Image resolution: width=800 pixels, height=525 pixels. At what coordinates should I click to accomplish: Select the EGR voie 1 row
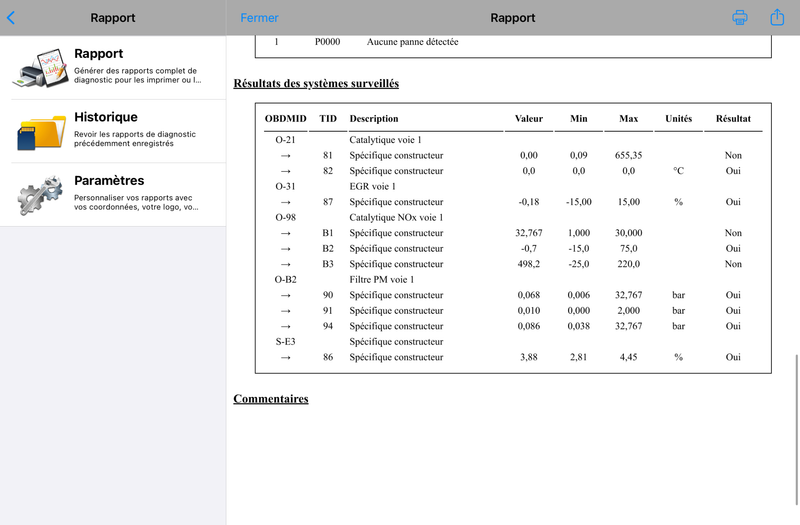click(513, 186)
